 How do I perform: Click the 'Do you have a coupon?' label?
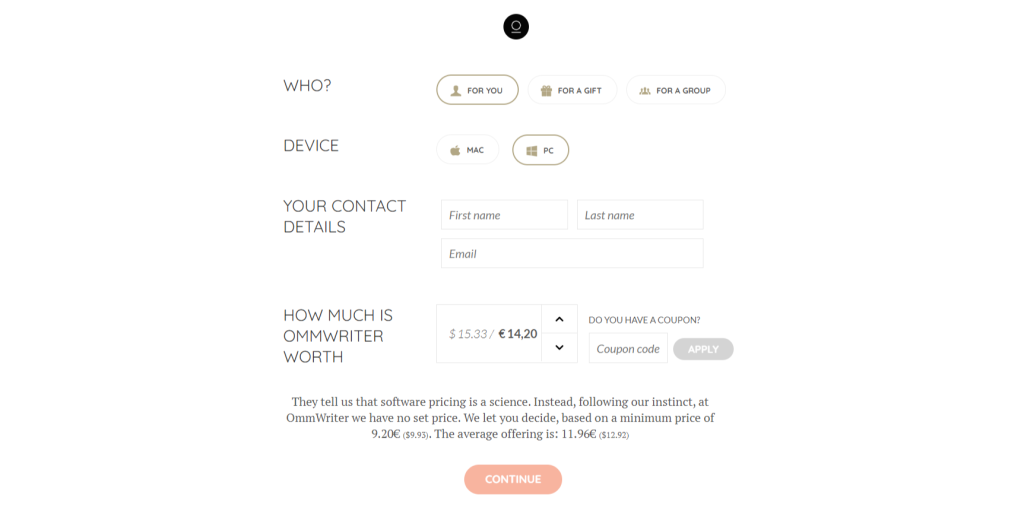(644, 320)
